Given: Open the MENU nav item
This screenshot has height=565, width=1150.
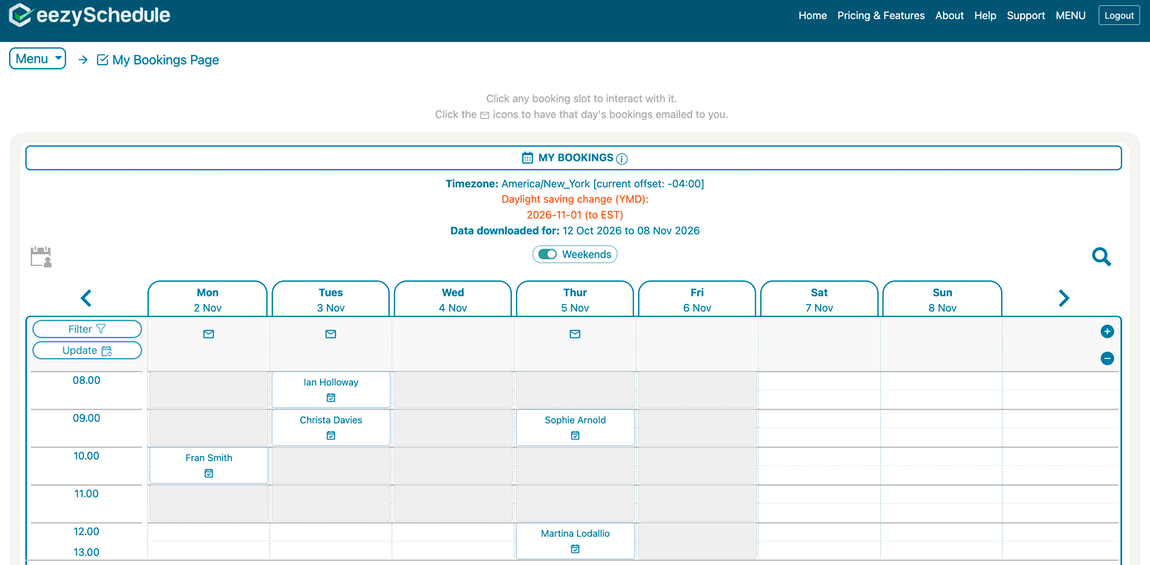Looking at the screenshot, I should 1070,15.
